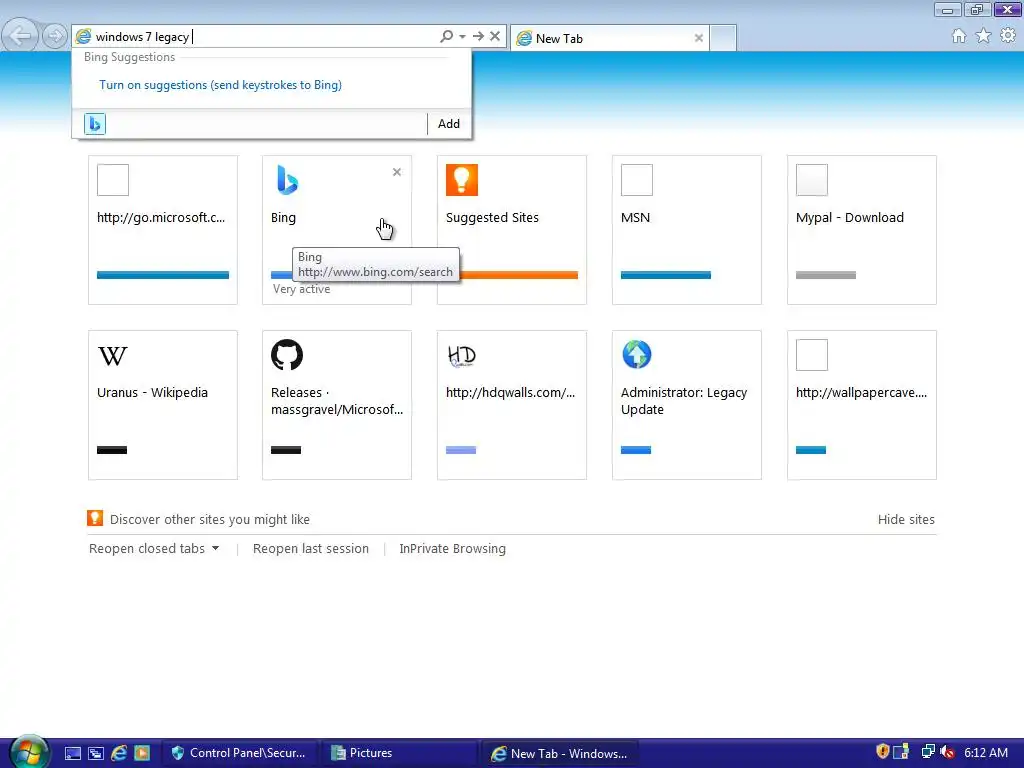The image size is (1024, 768).
Task: Click the MSN blue activity bar
Action: pos(665,275)
